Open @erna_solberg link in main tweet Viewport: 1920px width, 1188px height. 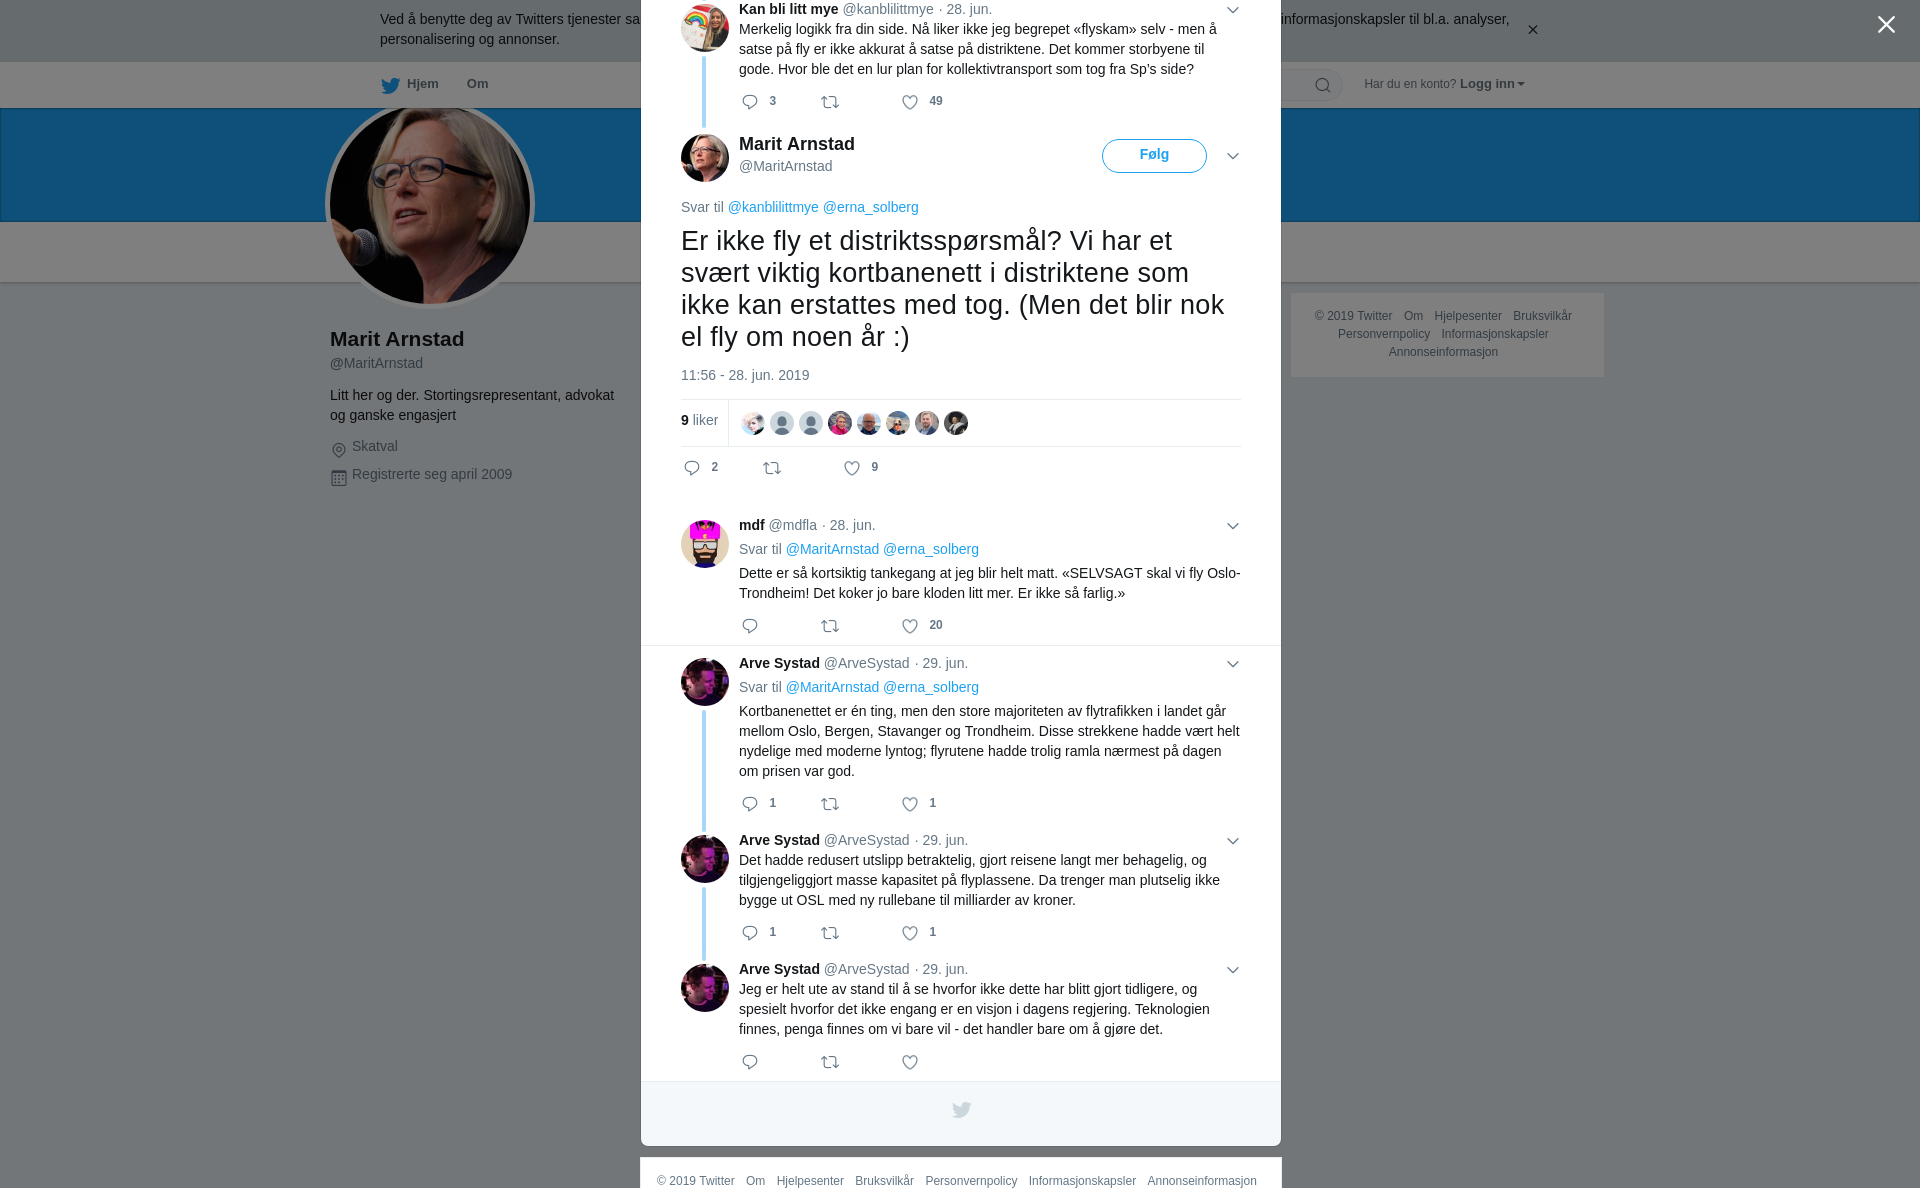870,207
